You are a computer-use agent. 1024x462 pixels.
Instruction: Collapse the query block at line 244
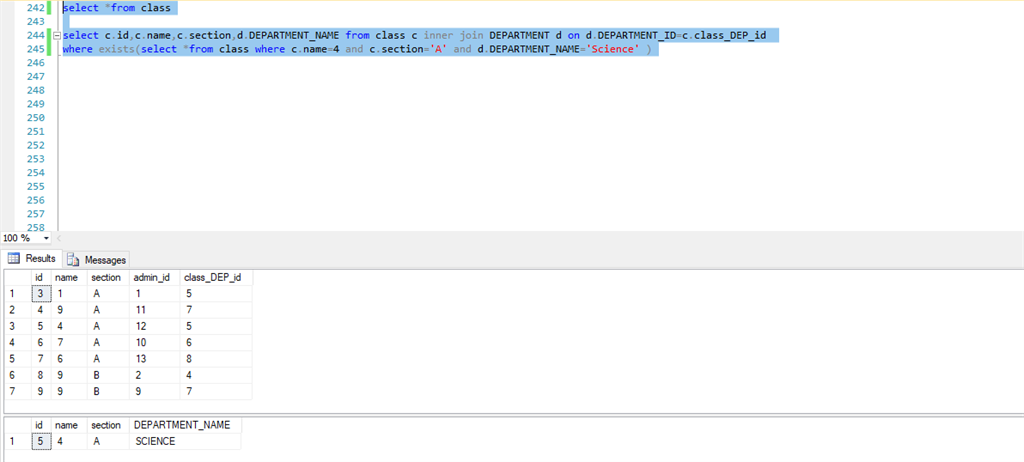pyautogui.click(x=57, y=35)
